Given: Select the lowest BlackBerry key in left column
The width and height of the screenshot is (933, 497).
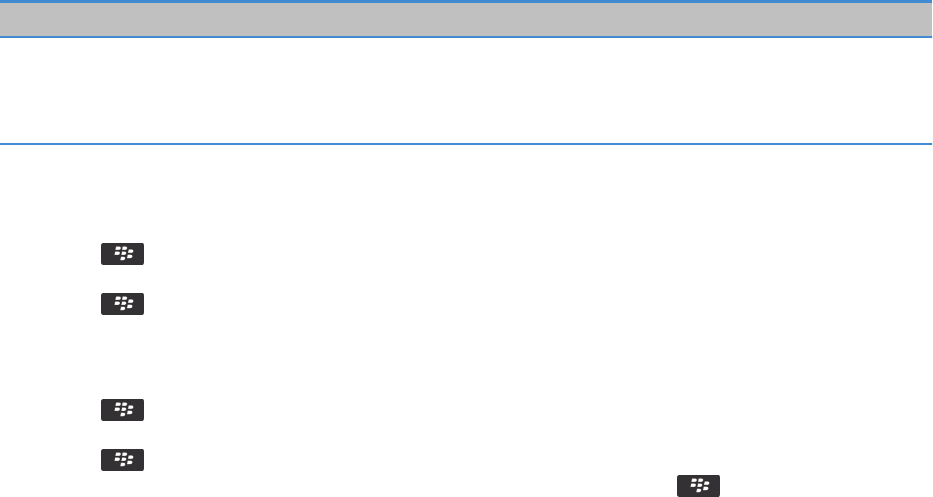Looking at the screenshot, I should [122, 460].
